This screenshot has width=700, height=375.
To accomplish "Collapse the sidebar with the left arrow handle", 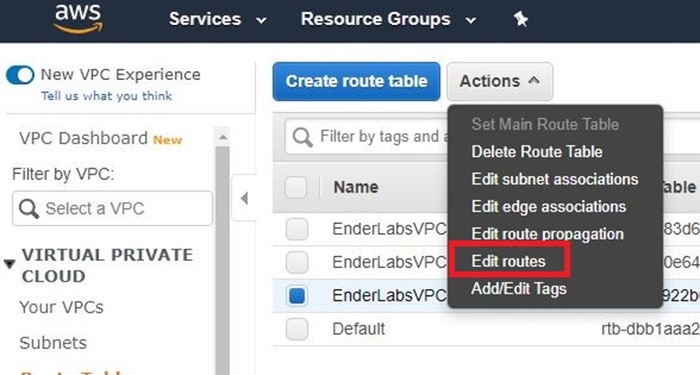I will point(244,198).
